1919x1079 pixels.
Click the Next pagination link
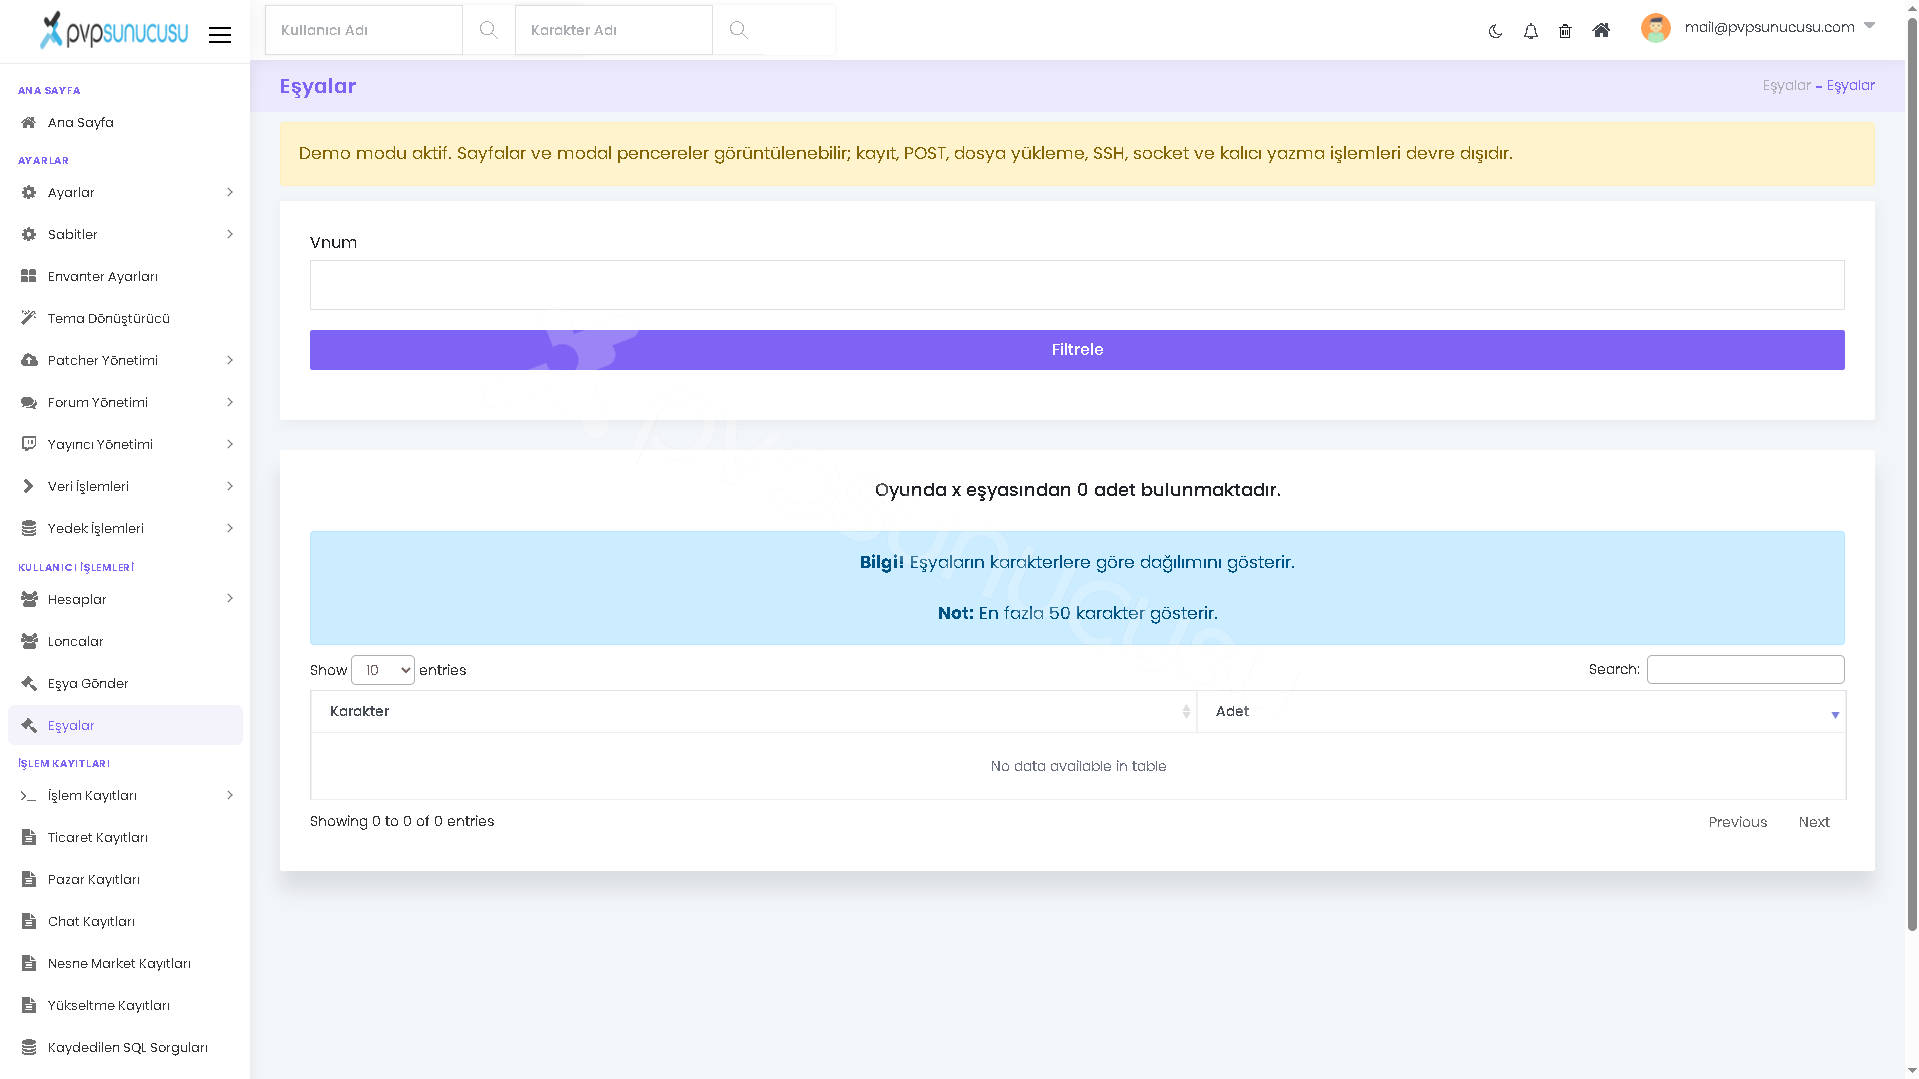tap(1814, 822)
